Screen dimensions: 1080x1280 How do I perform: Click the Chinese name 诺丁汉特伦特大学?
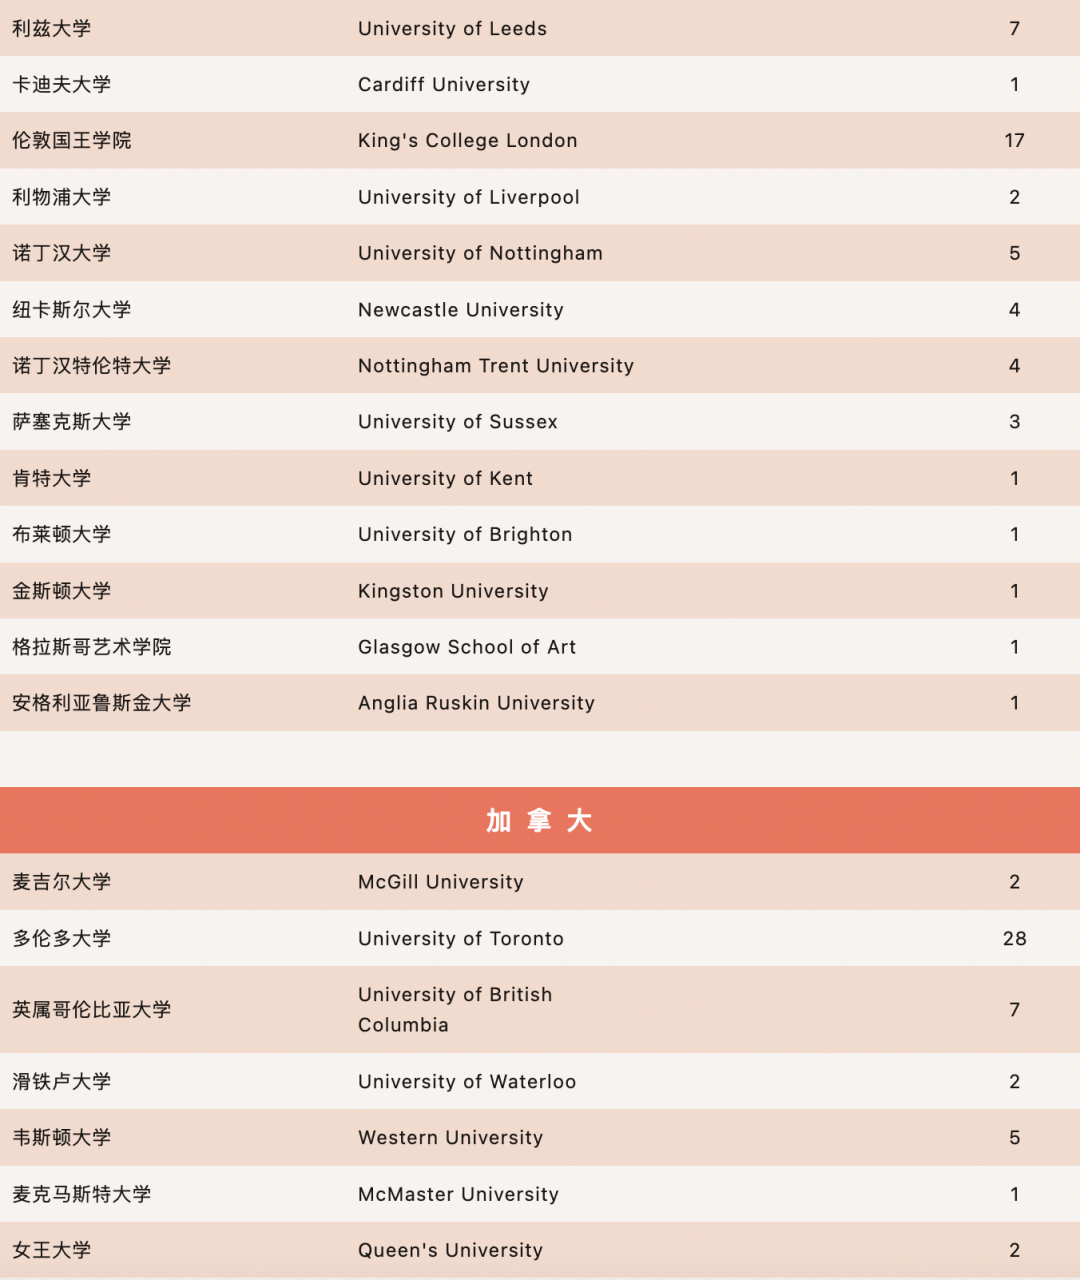tap(91, 366)
